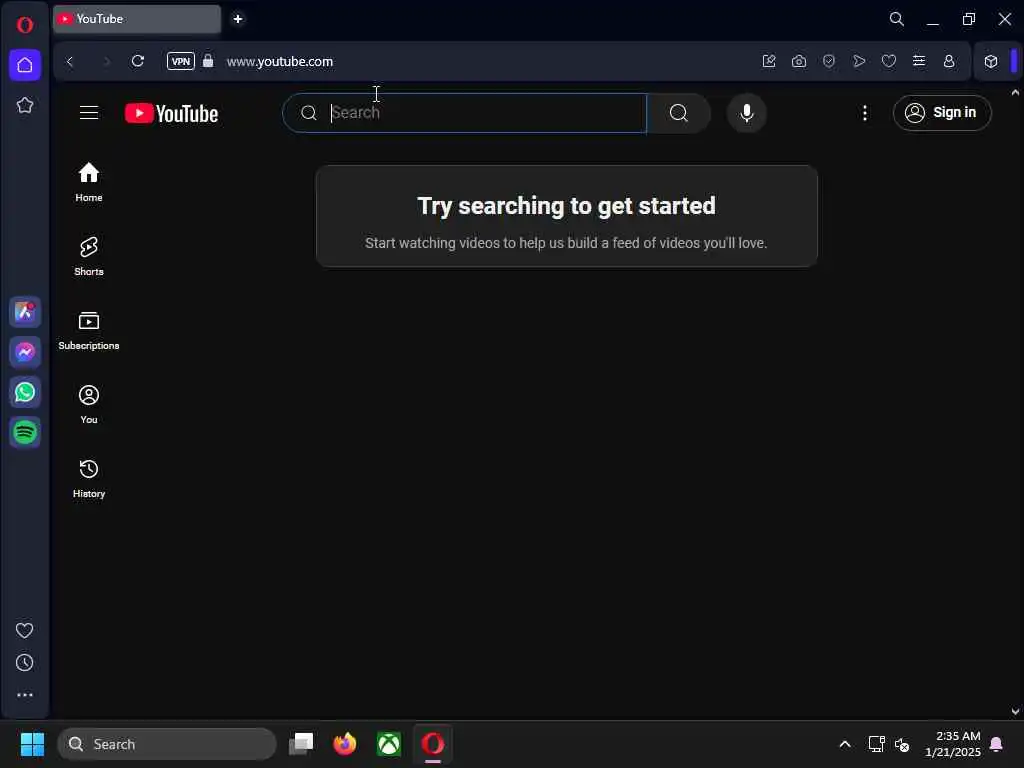The height and width of the screenshot is (768, 1024).
Task: Open Easy Setup sliders icon
Action: coord(919,61)
